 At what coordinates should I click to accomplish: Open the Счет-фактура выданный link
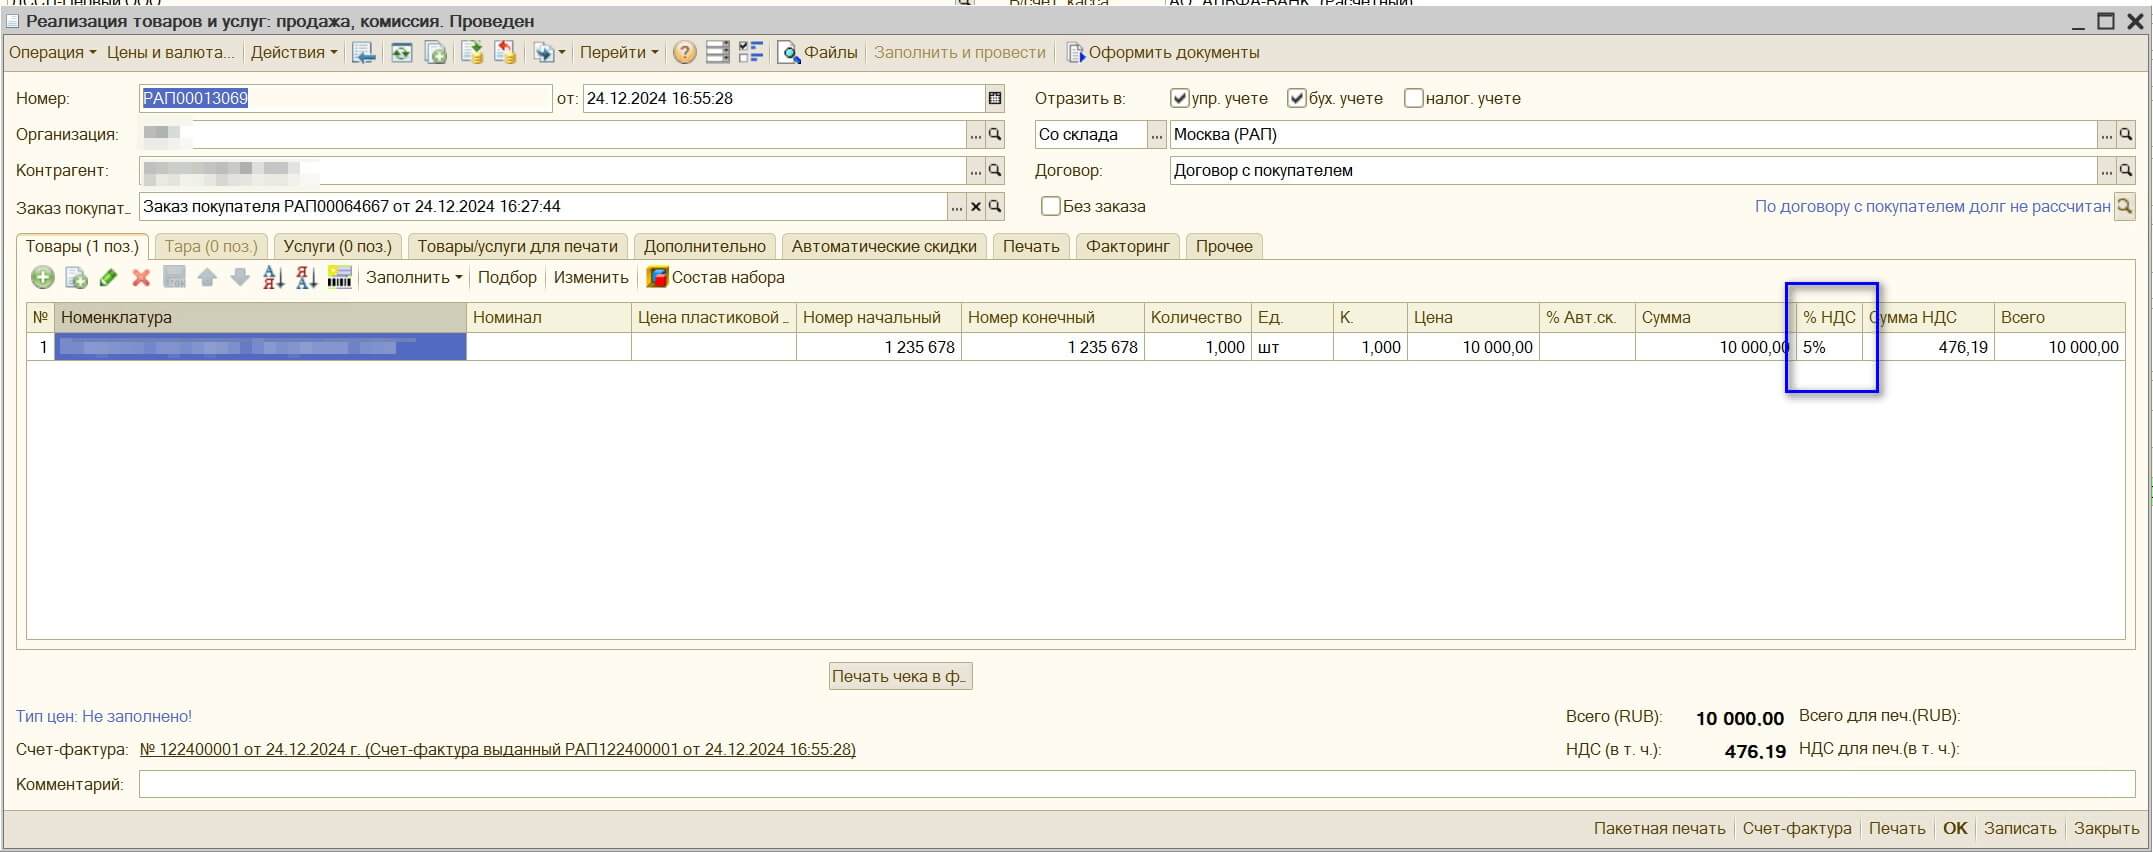click(497, 750)
